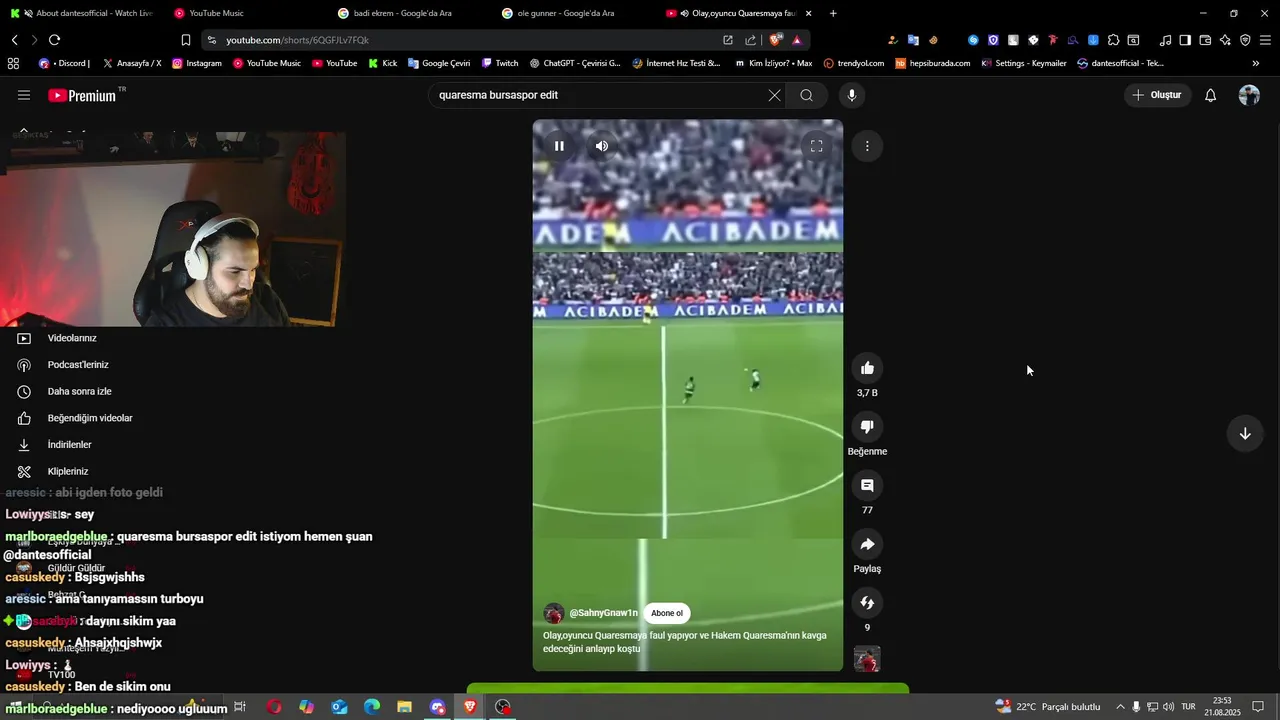This screenshot has height=720, width=1280.
Task: Open the taskbar weather widget
Action: (x=1048, y=707)
